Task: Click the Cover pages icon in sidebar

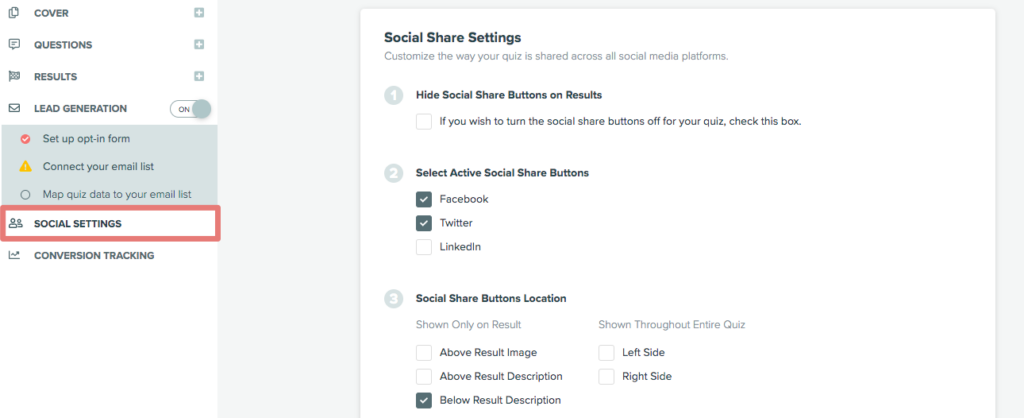Action: pyautogui.click(x=14, y=13)
